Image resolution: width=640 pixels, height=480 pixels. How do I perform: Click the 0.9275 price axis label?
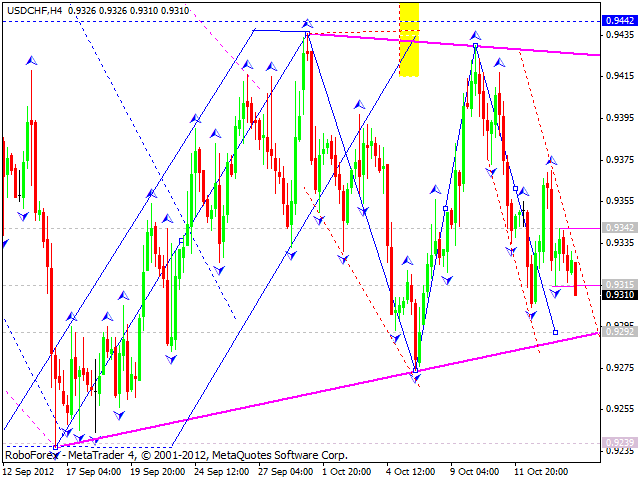[620, 368]
